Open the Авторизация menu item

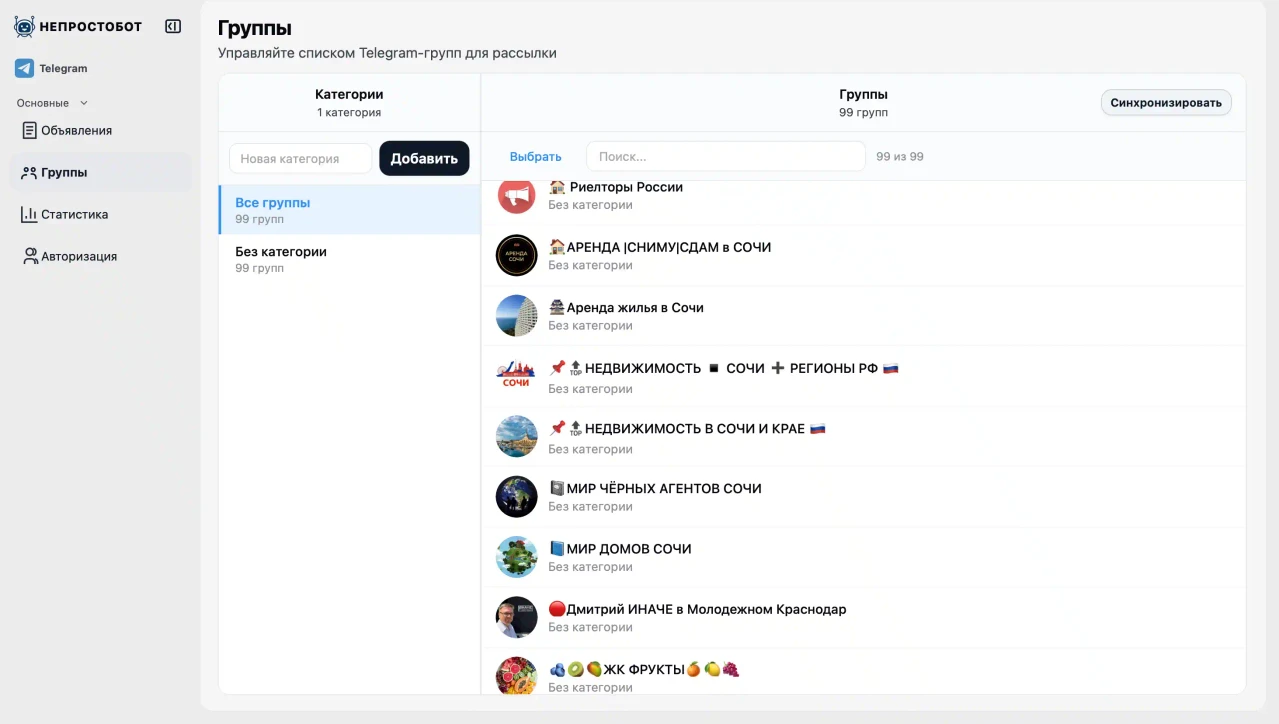tap(100, 256)
